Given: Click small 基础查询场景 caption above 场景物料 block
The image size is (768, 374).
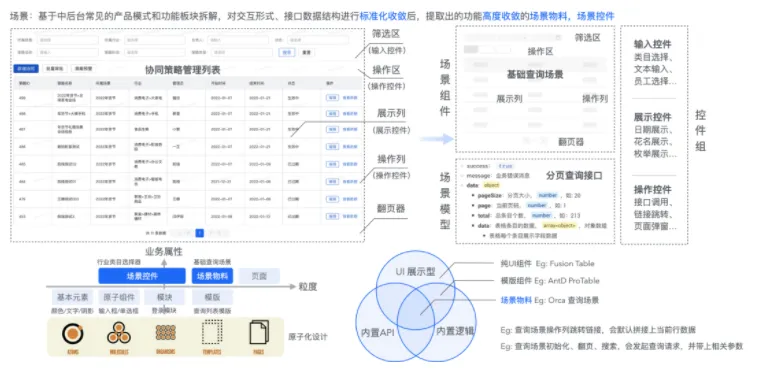Looking at the screenshot, I should pyautogui.click(x=212, y=262).
